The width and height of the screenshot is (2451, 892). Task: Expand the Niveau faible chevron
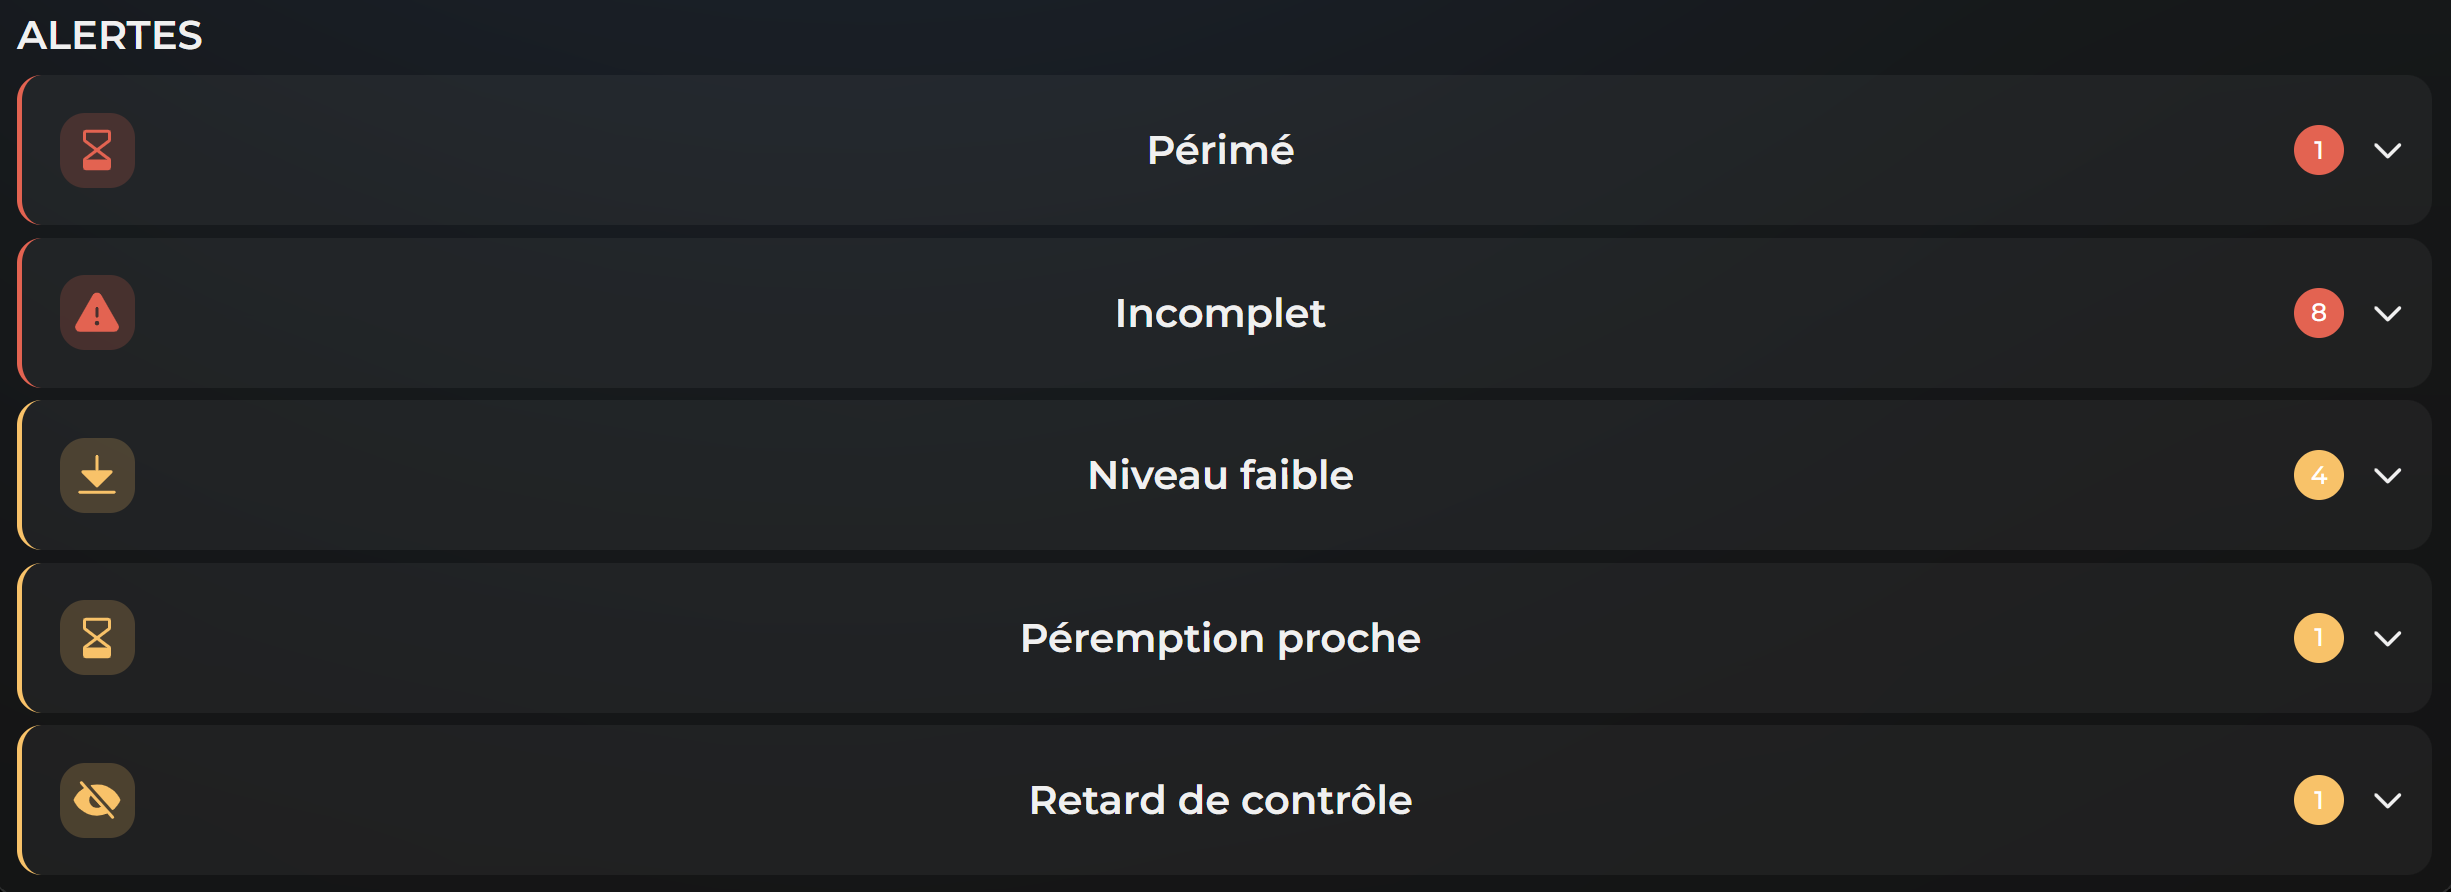(x=2387, y=475)
